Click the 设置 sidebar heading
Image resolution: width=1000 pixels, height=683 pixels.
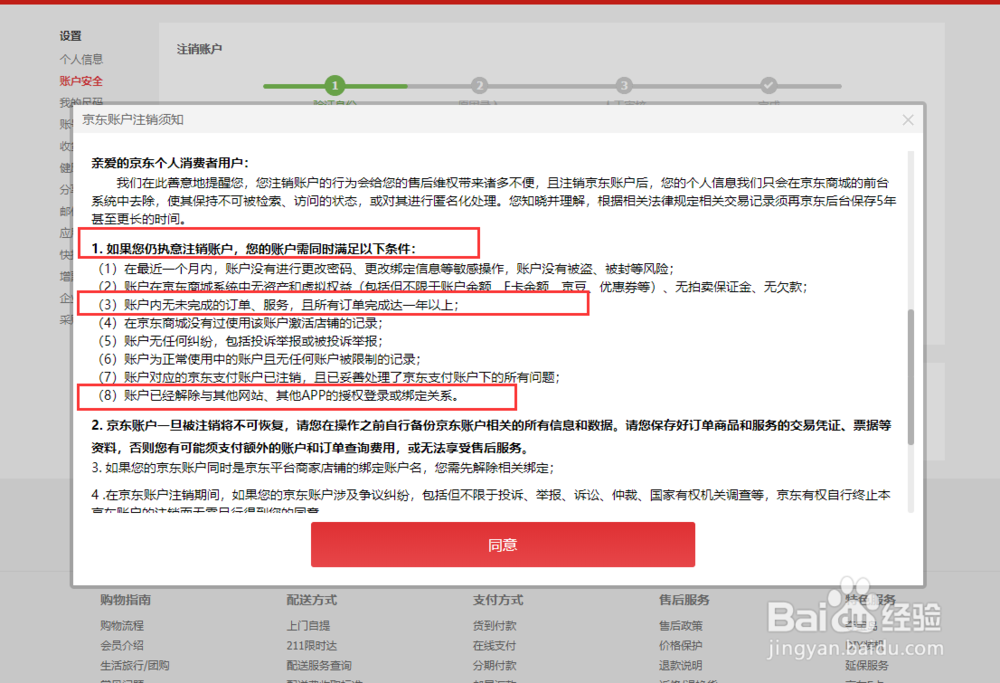pyautogui.click(x=70, y=36)
